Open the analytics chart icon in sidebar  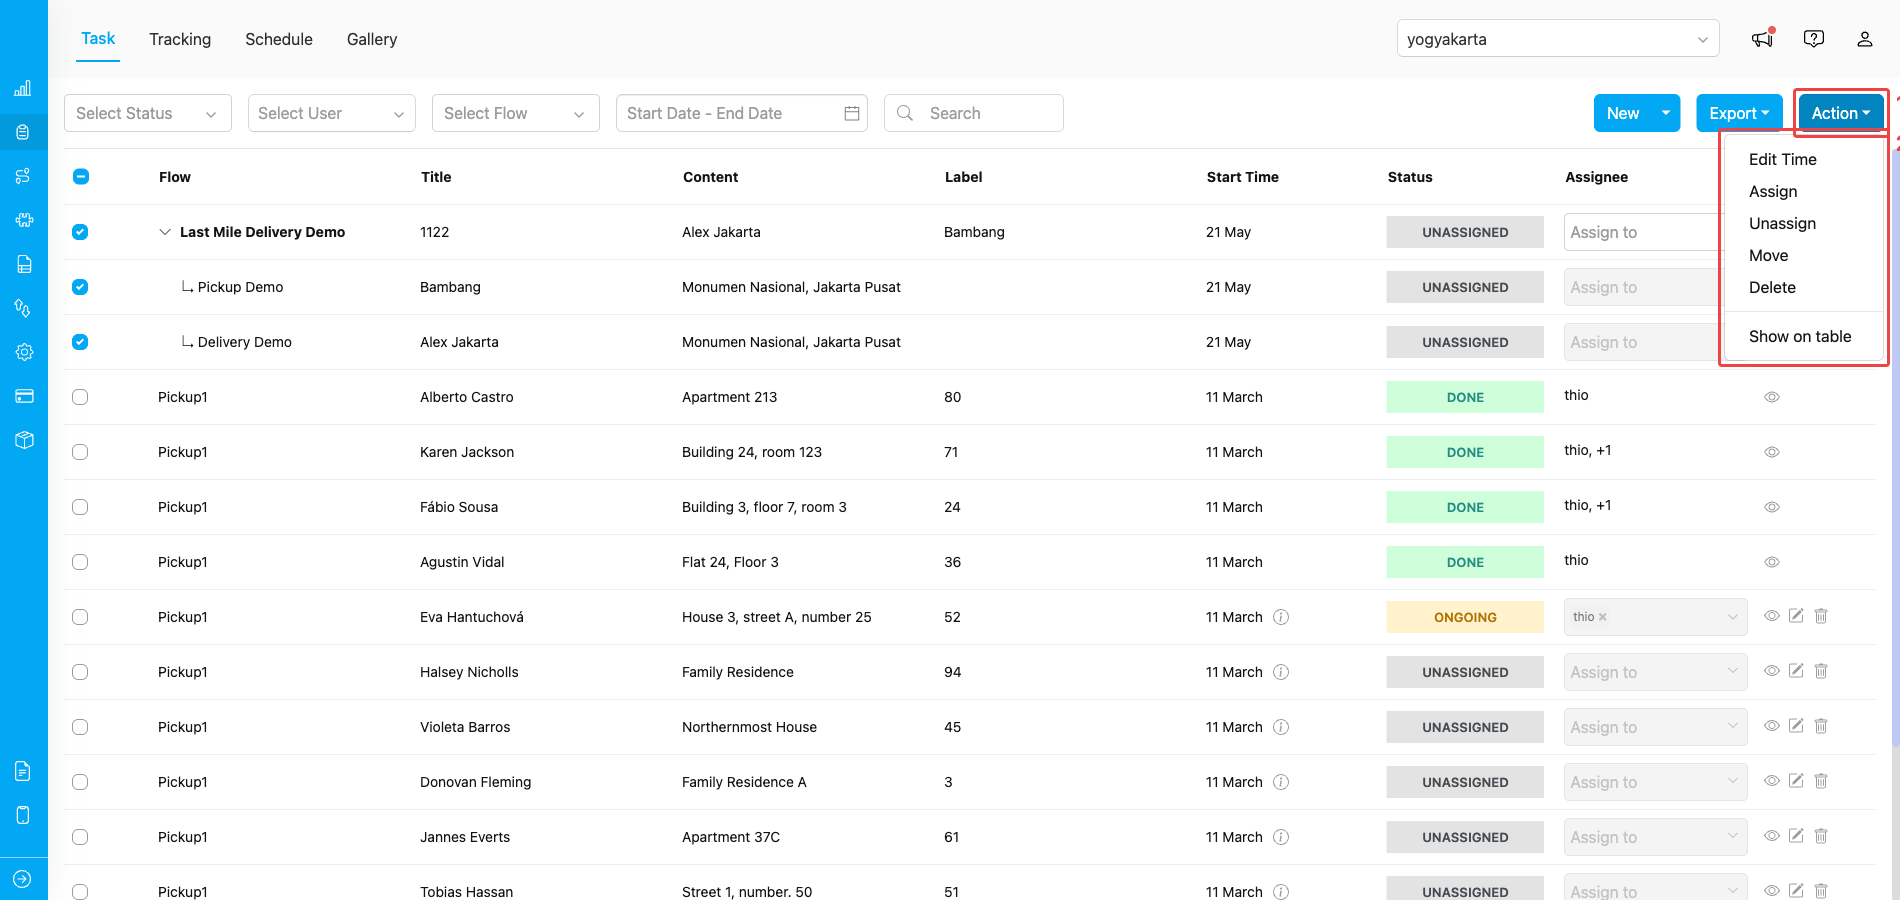(x=23, y=88)
